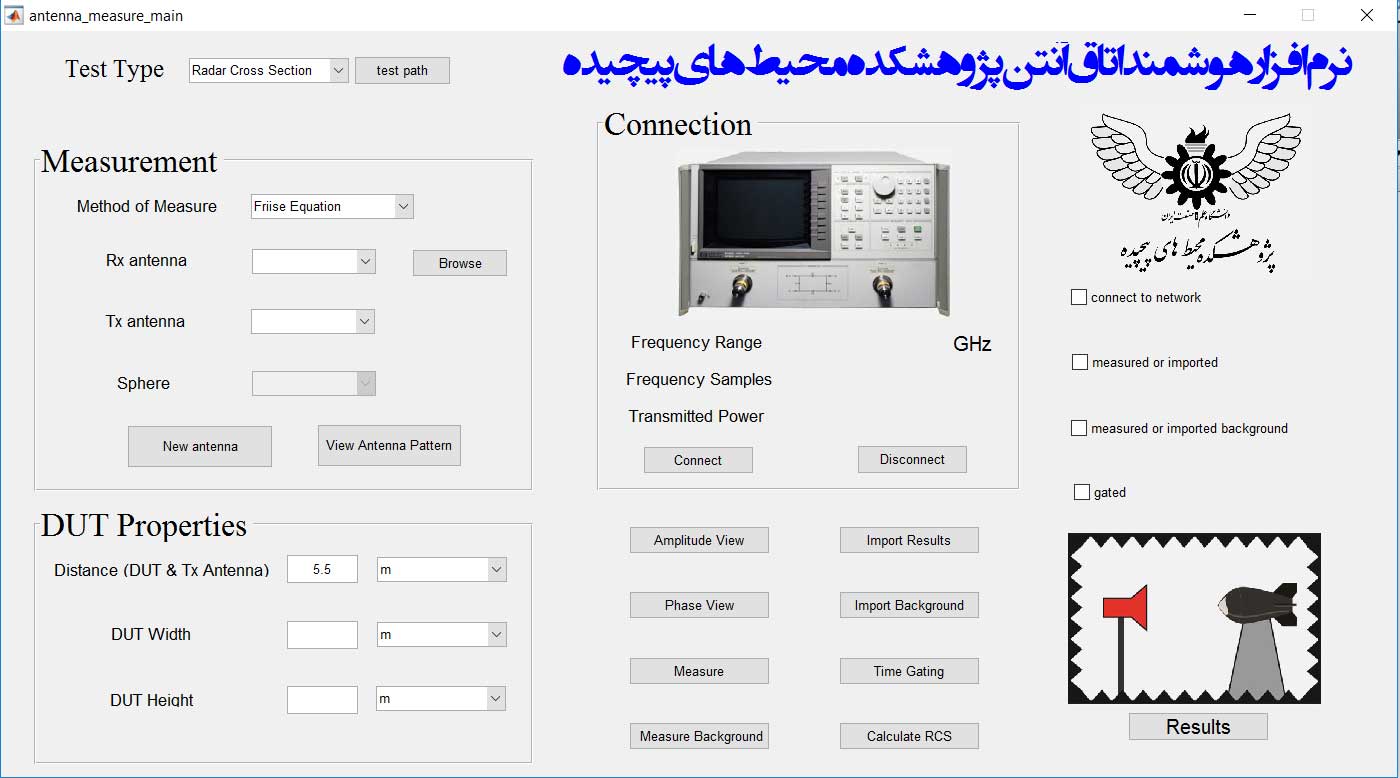Click the DUT Height input field
Screen dimensions: 1400x778
click(322, 700)
